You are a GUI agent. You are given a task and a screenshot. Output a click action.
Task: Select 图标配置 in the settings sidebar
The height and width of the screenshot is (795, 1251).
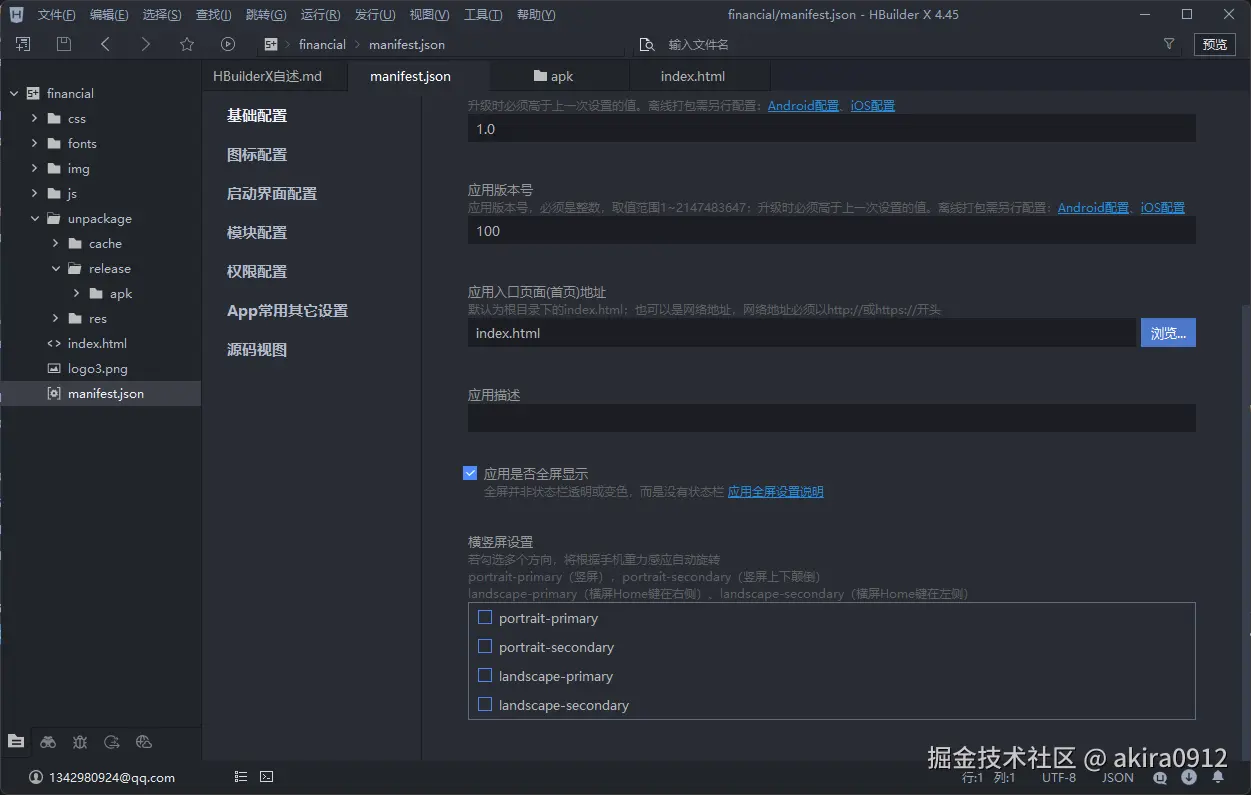point(257,154)
